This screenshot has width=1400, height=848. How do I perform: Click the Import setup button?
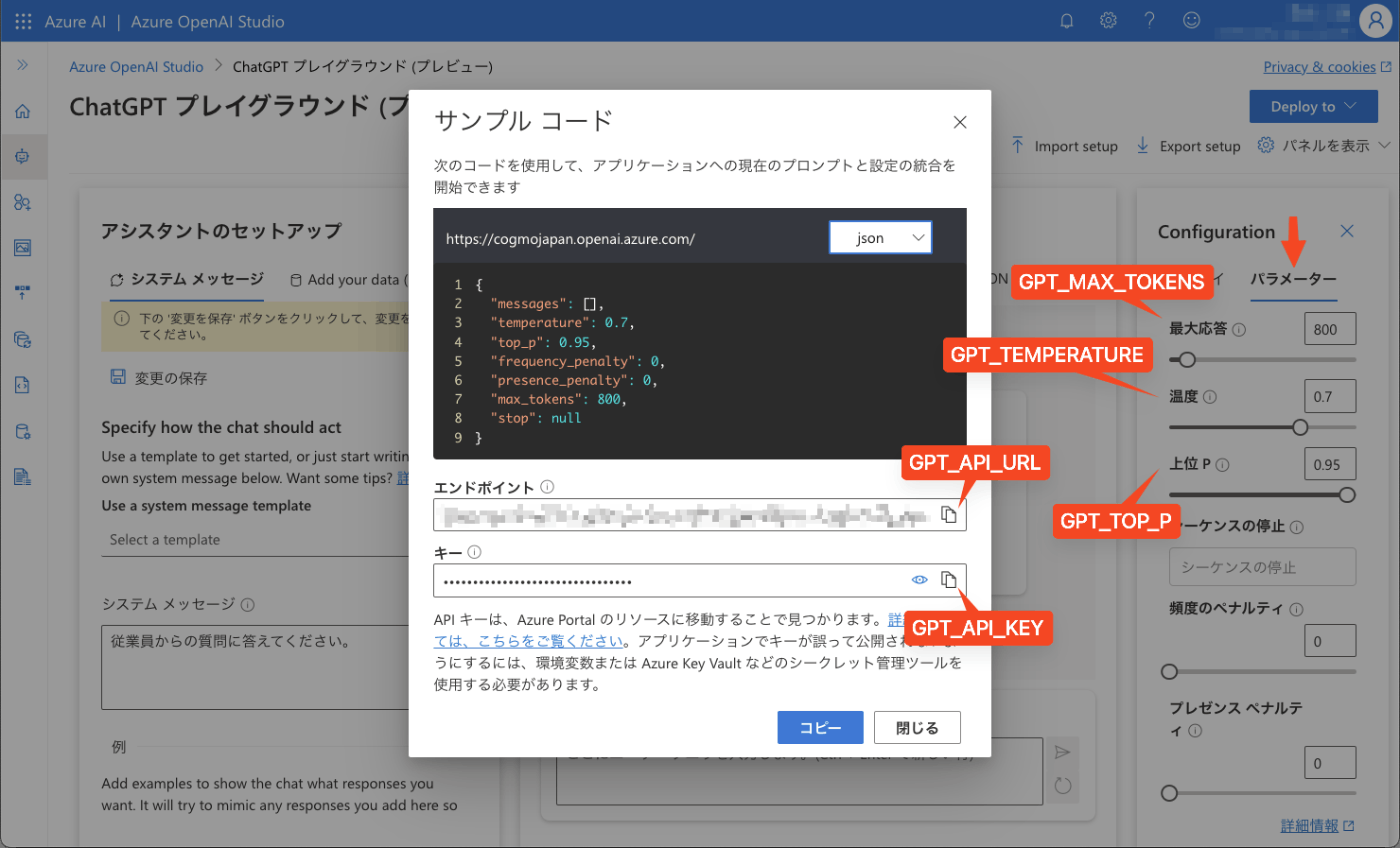(x=1064, y=146)
